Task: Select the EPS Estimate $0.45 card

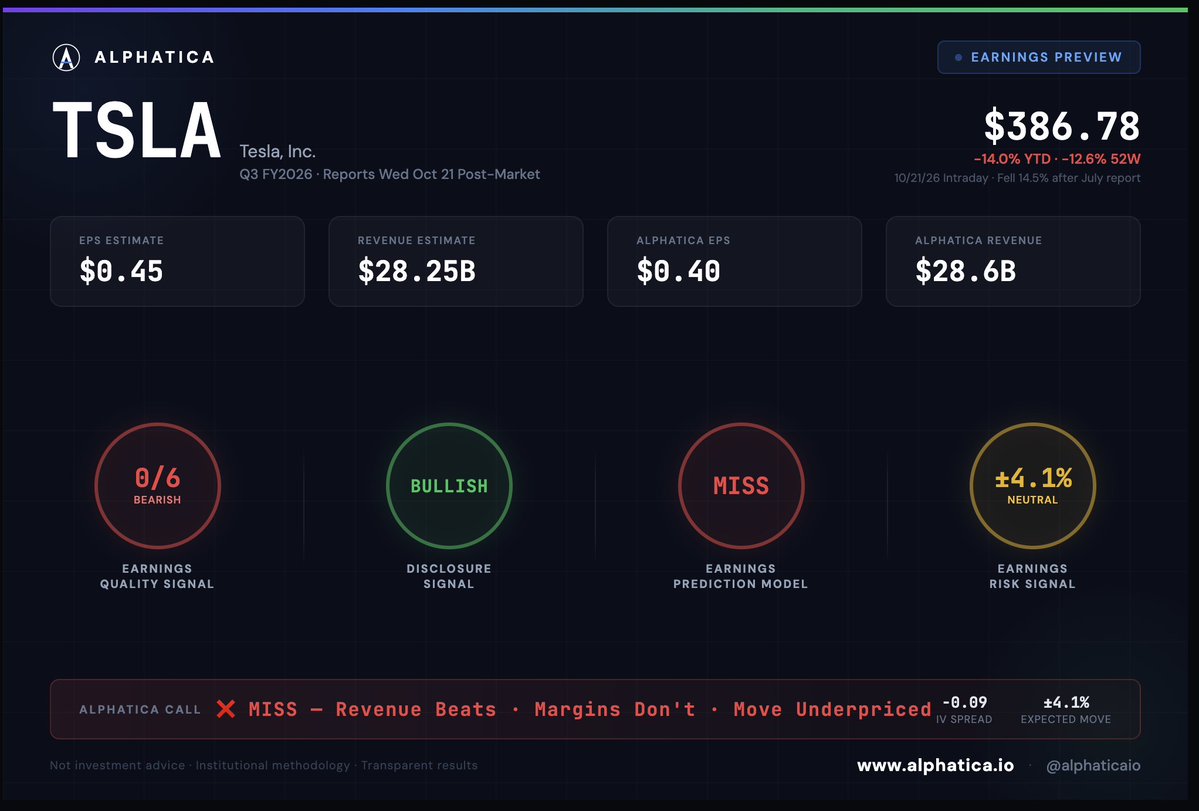Action: point(177,261)
